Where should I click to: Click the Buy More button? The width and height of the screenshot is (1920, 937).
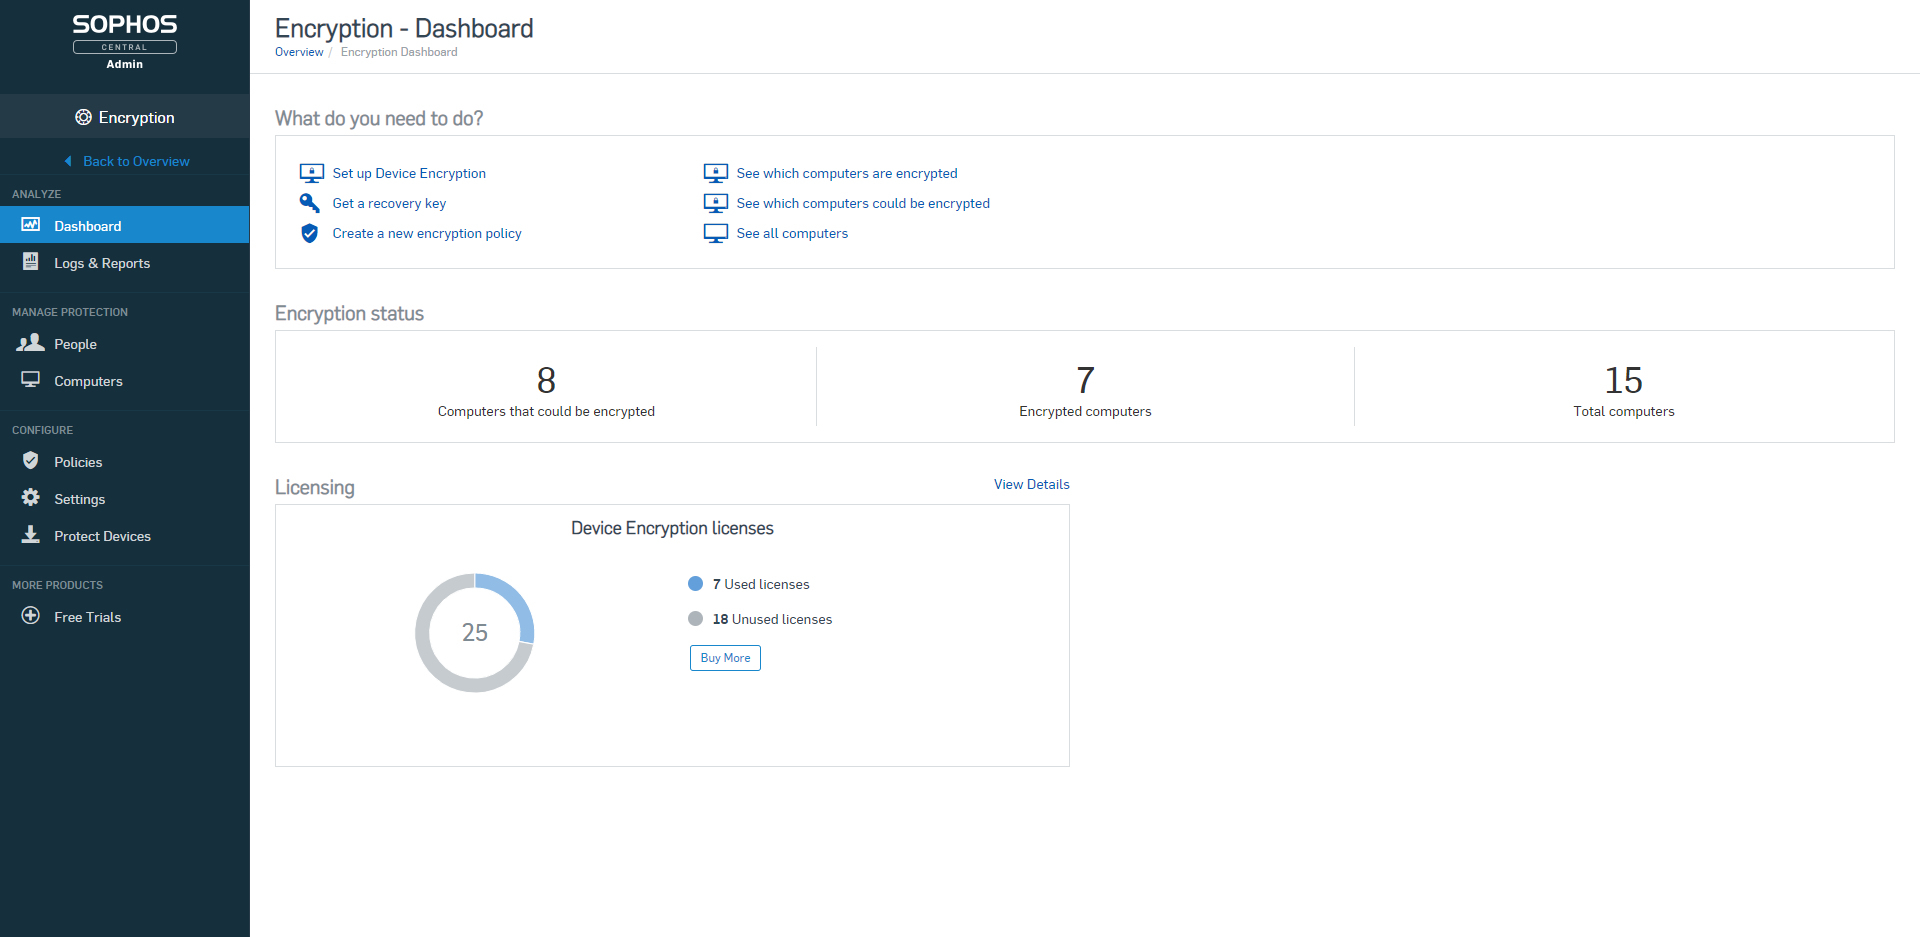coord(725,658)
